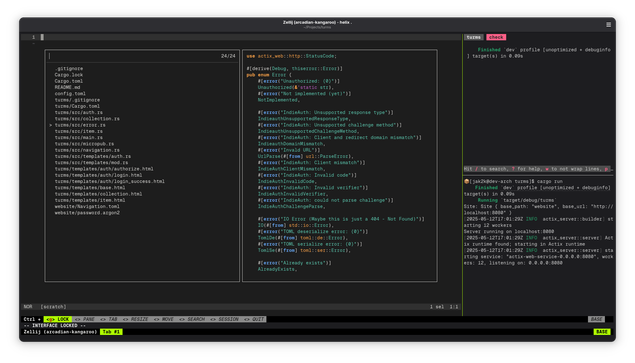Select the pink 'check' job label
635x363 pixels.
click(496, 37)
